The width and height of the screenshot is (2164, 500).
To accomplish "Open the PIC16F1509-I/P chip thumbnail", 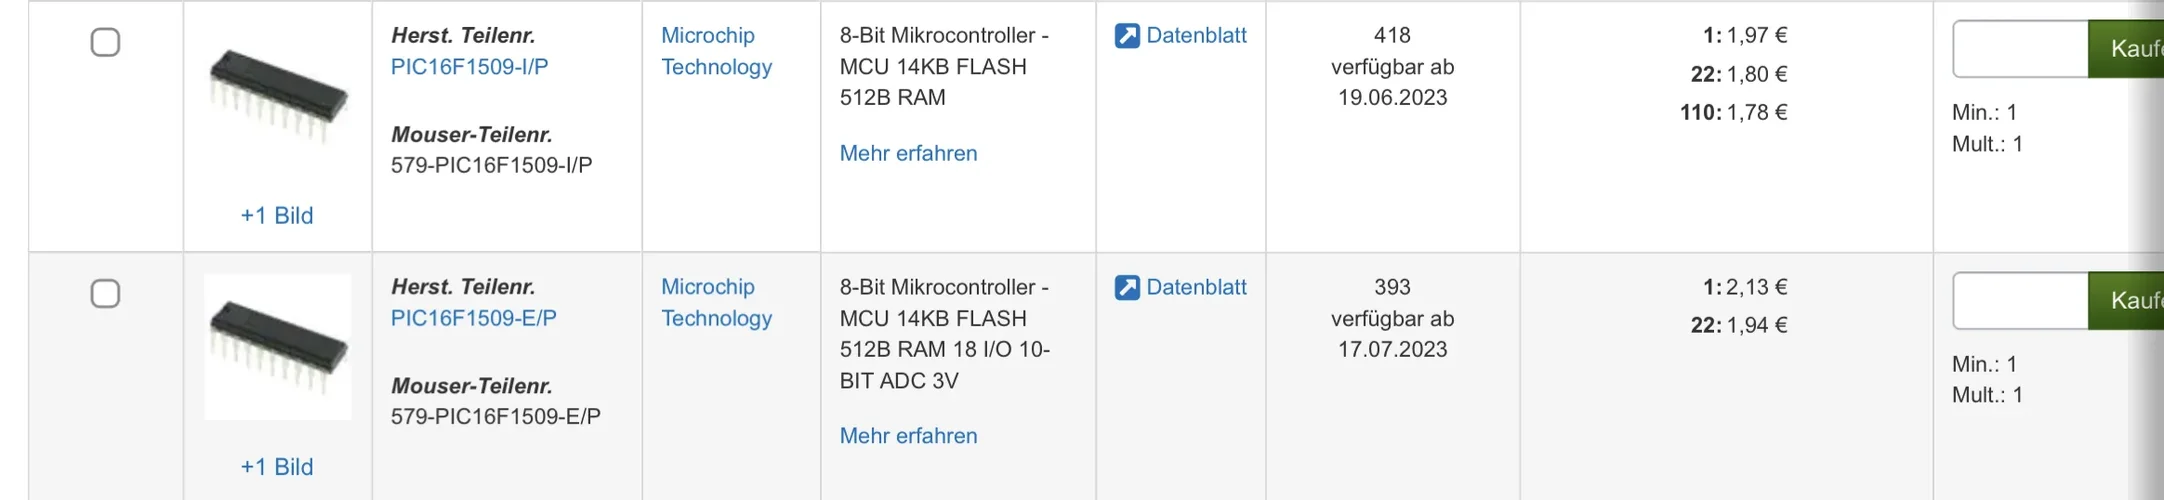I will (x=278, y=96).
